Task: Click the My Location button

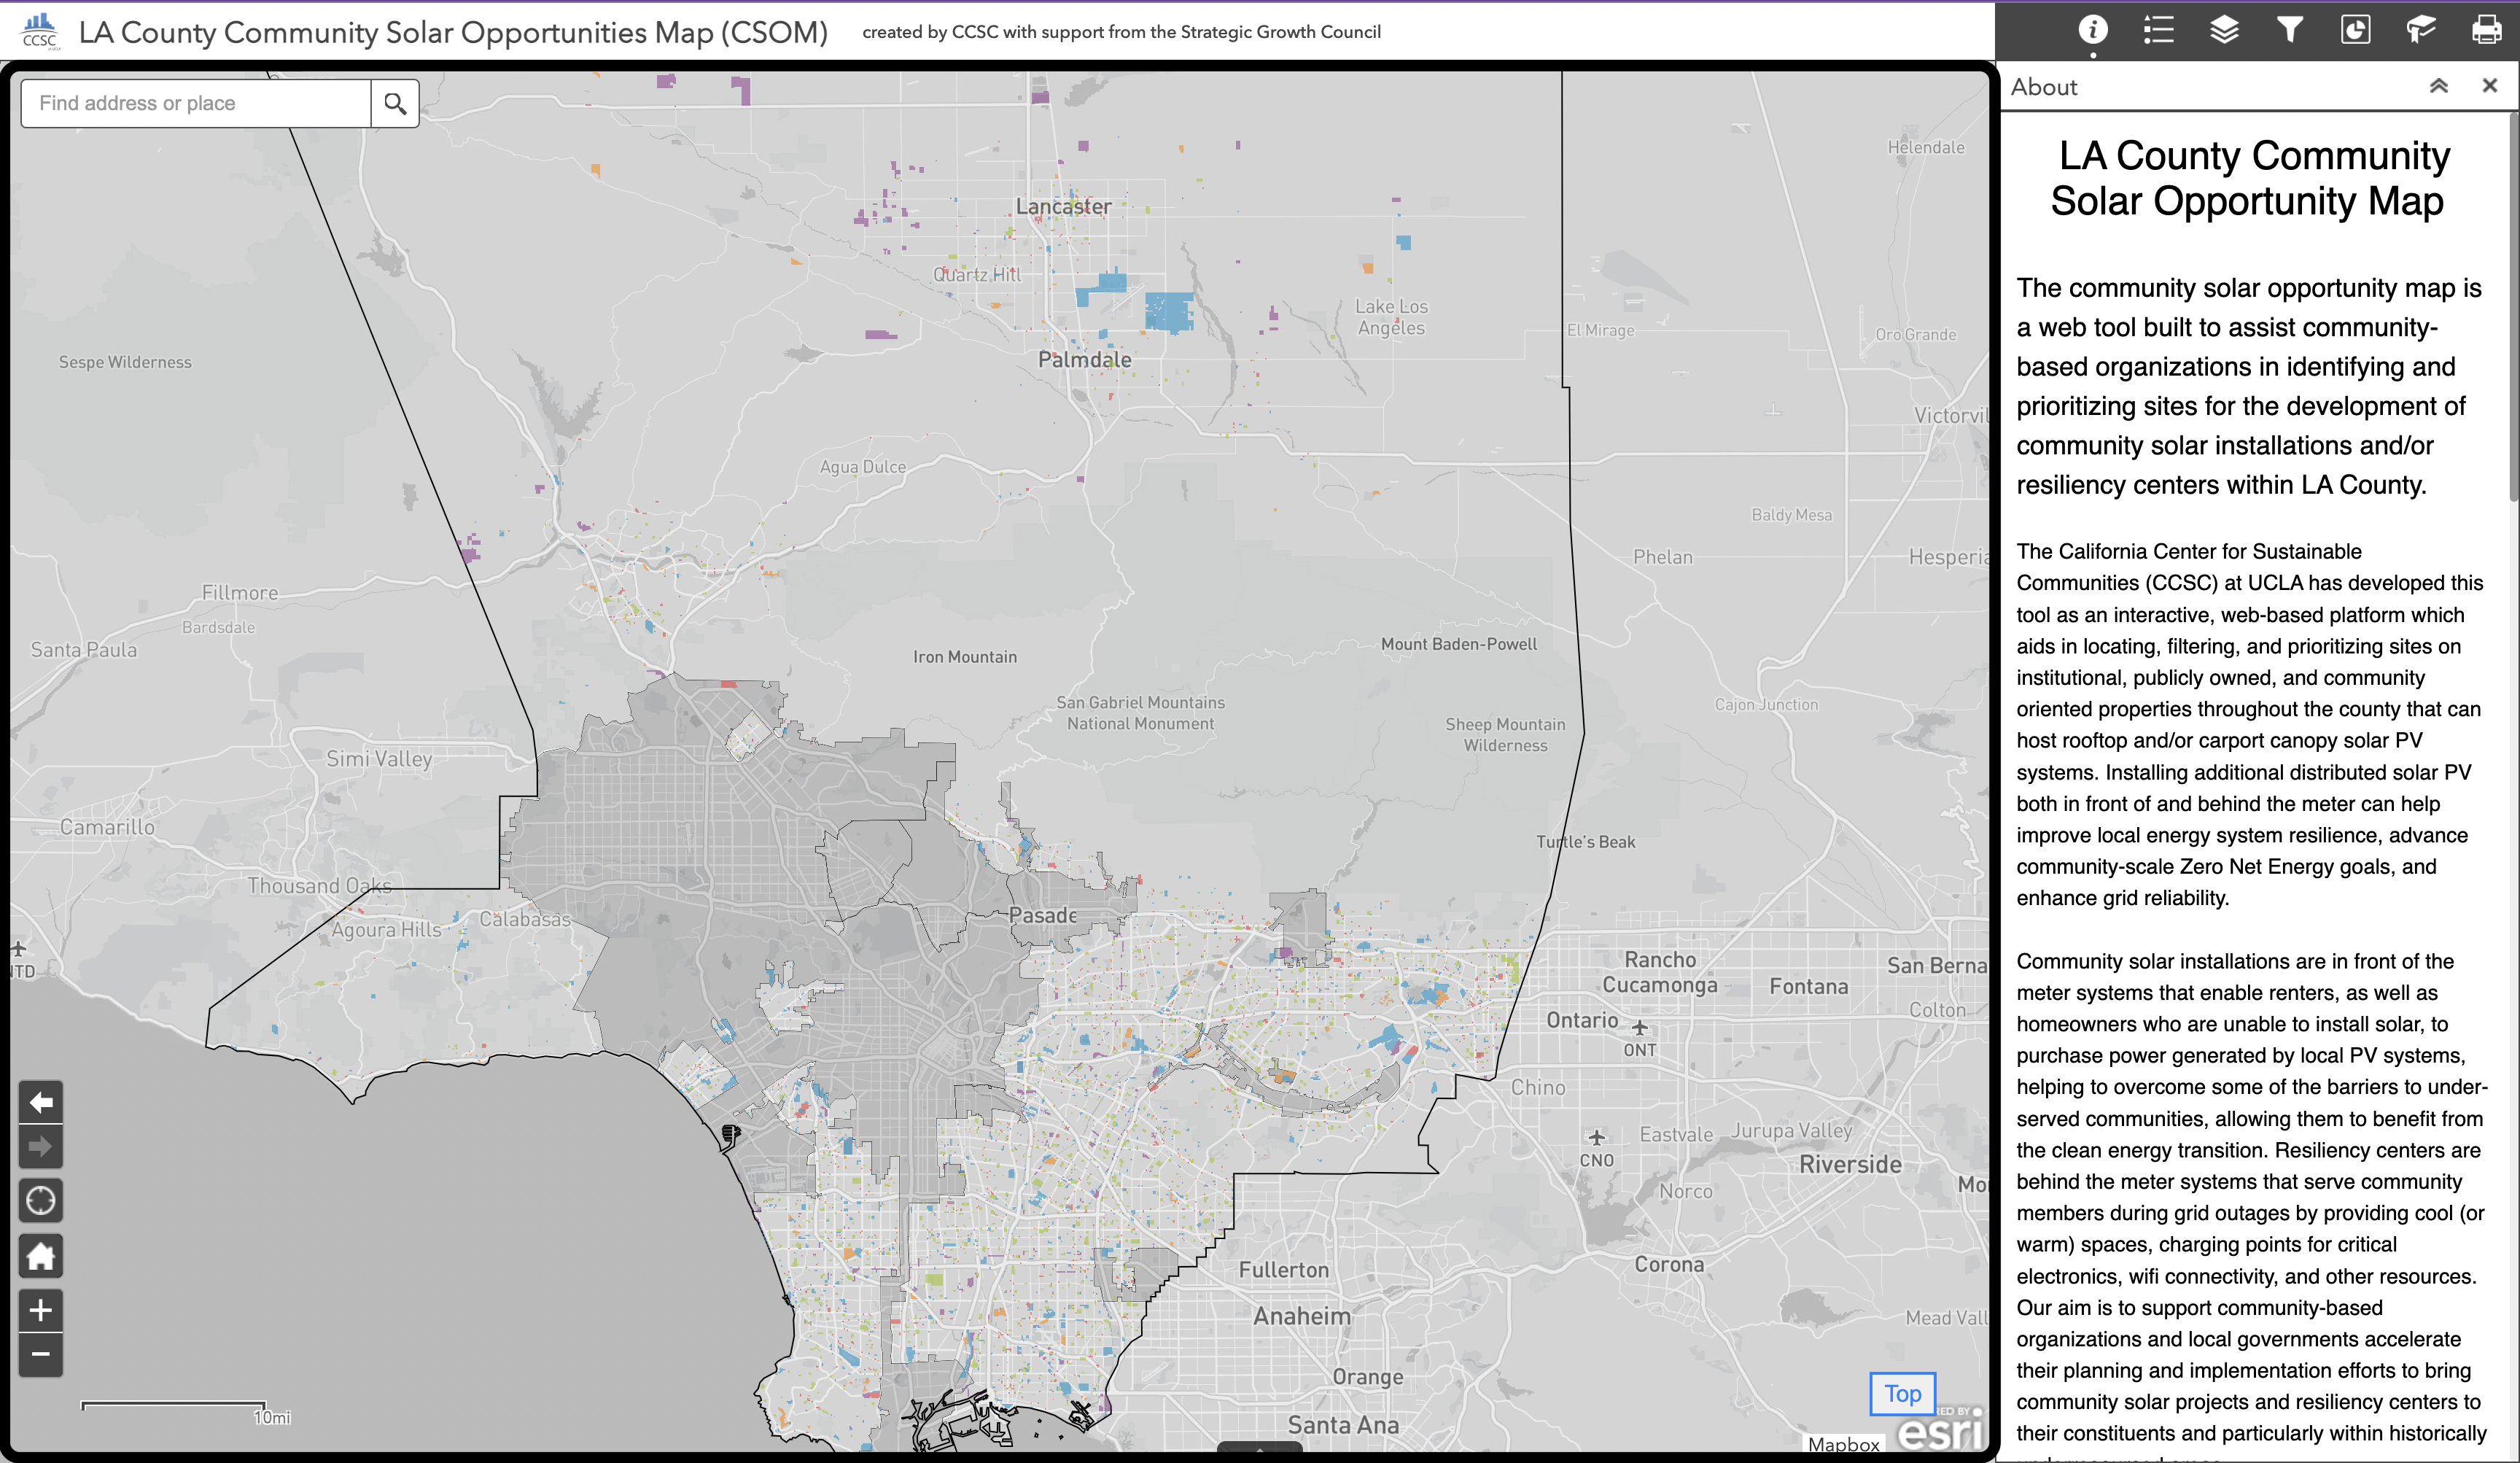Action: 41,1200
